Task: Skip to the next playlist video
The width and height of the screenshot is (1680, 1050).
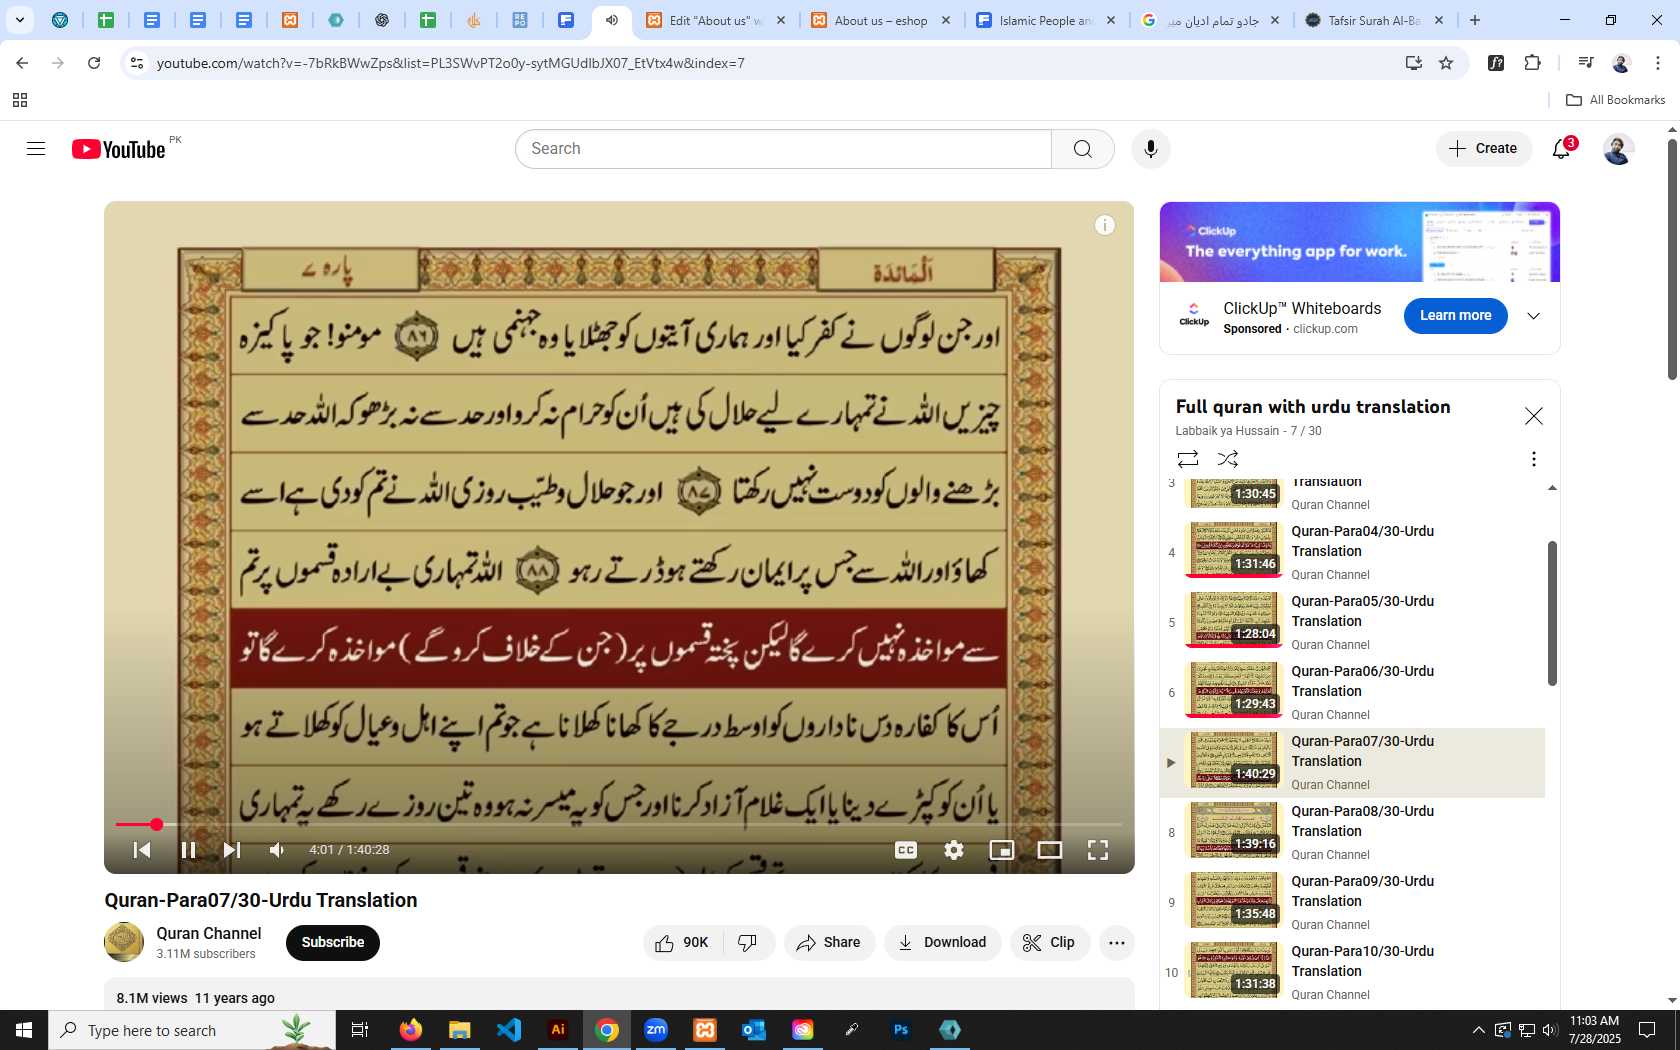Action: (x=232, y=850)
